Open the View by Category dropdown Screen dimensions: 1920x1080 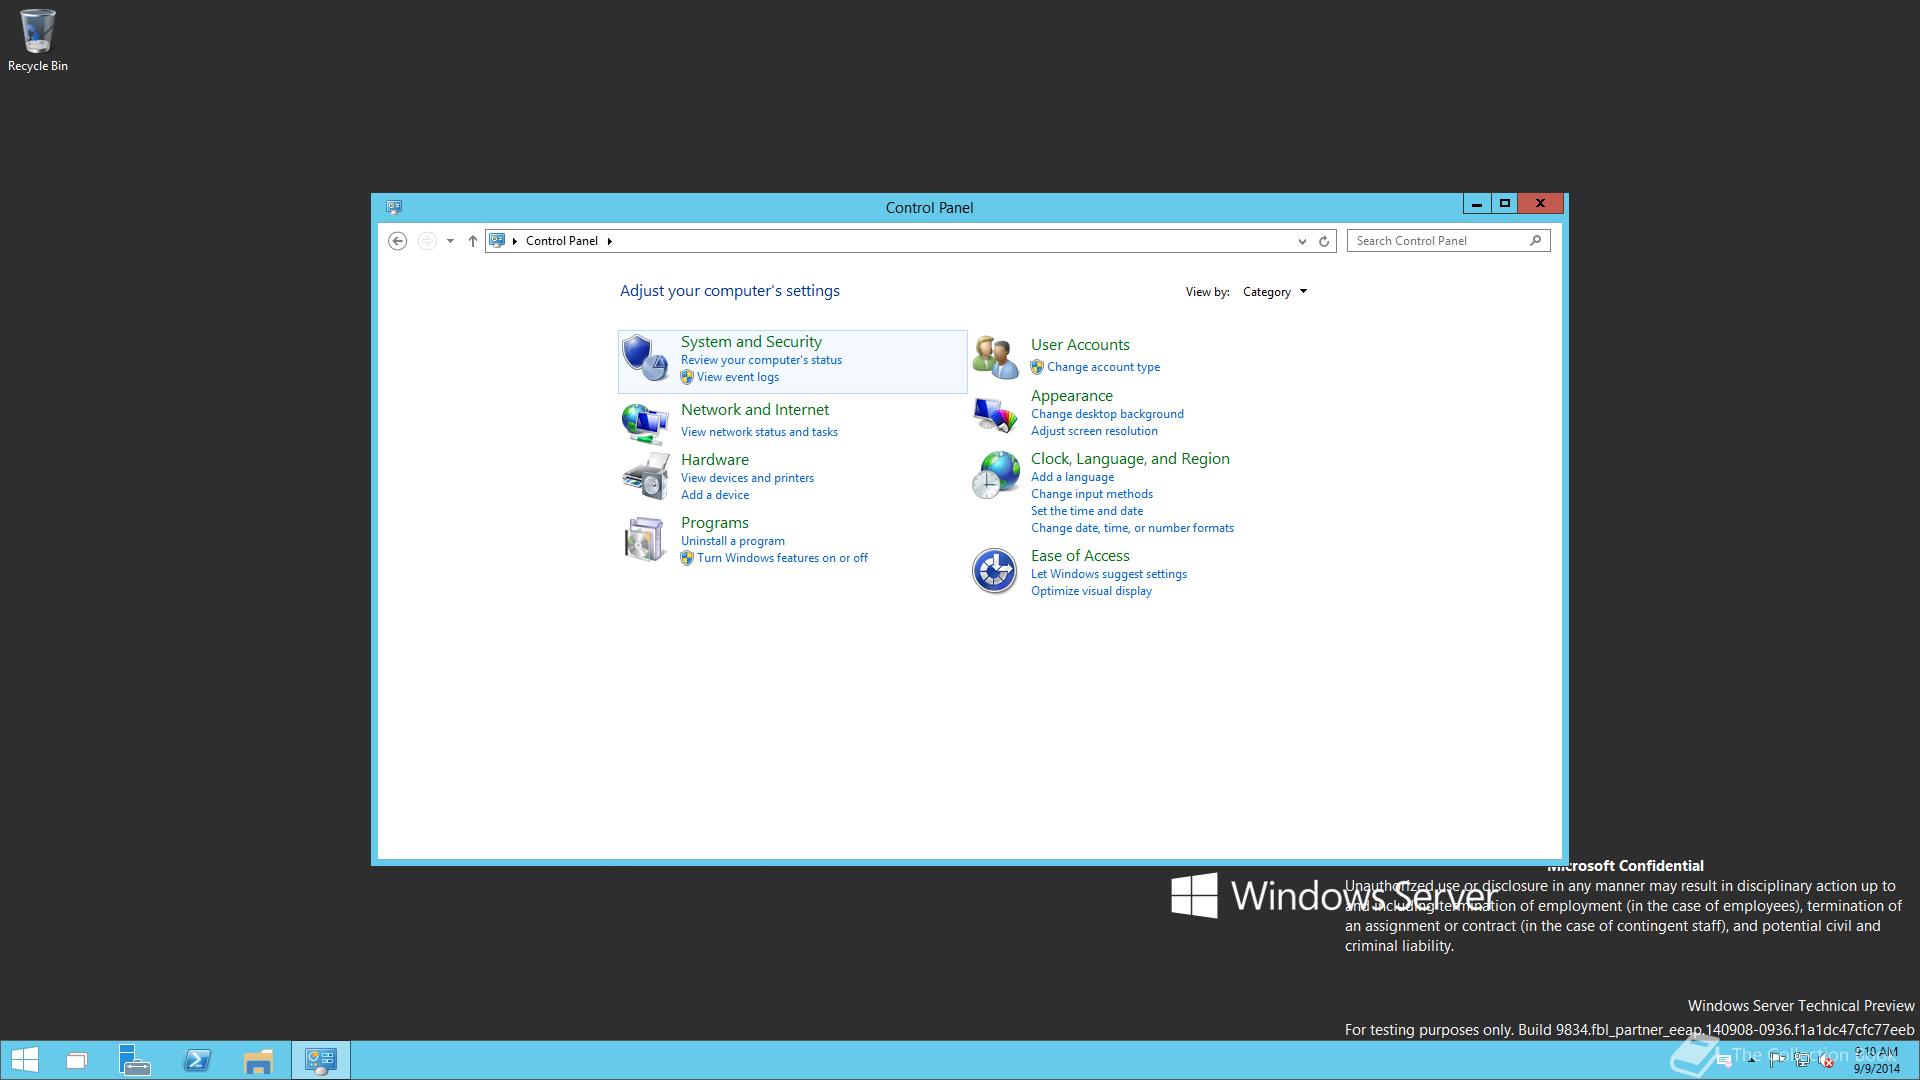1275,292
